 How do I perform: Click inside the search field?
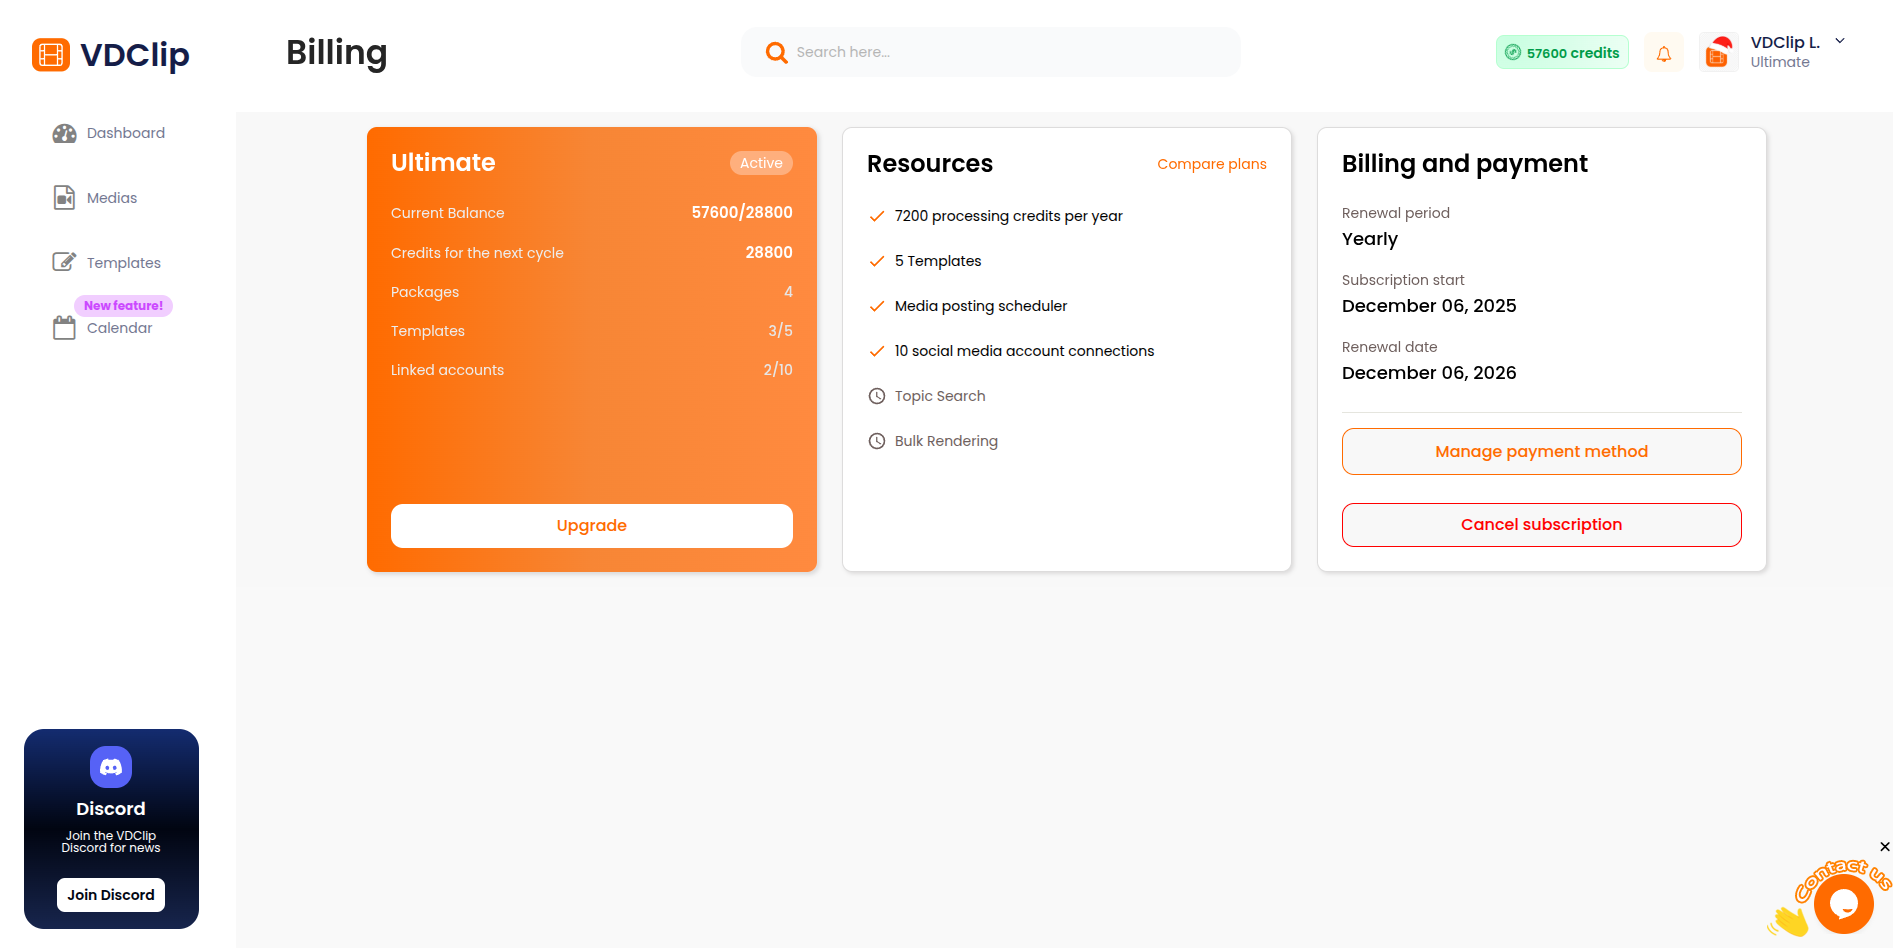tap(990, 52)
